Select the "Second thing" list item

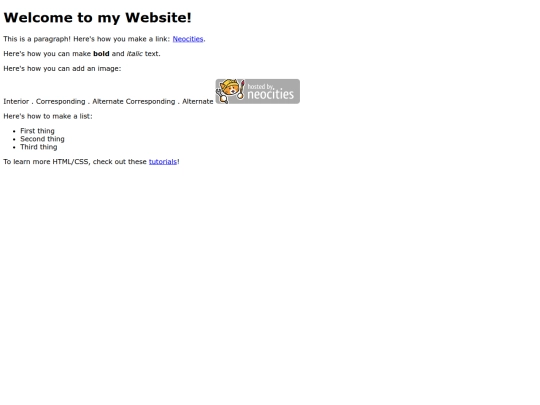tap(42, 139)
